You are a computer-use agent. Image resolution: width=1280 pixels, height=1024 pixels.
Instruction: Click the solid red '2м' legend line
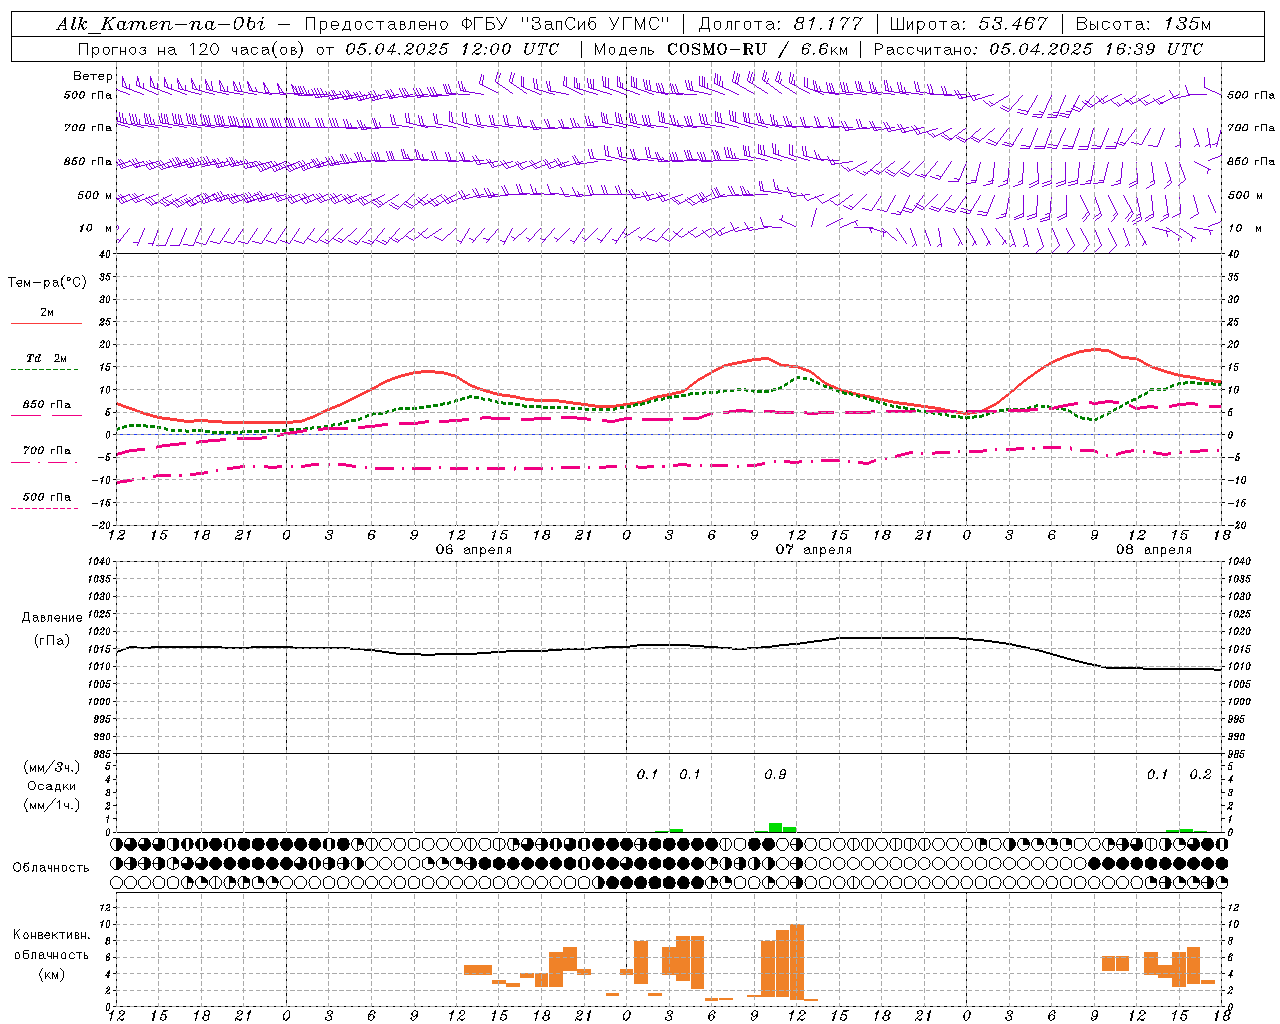(x=46, y=323)
